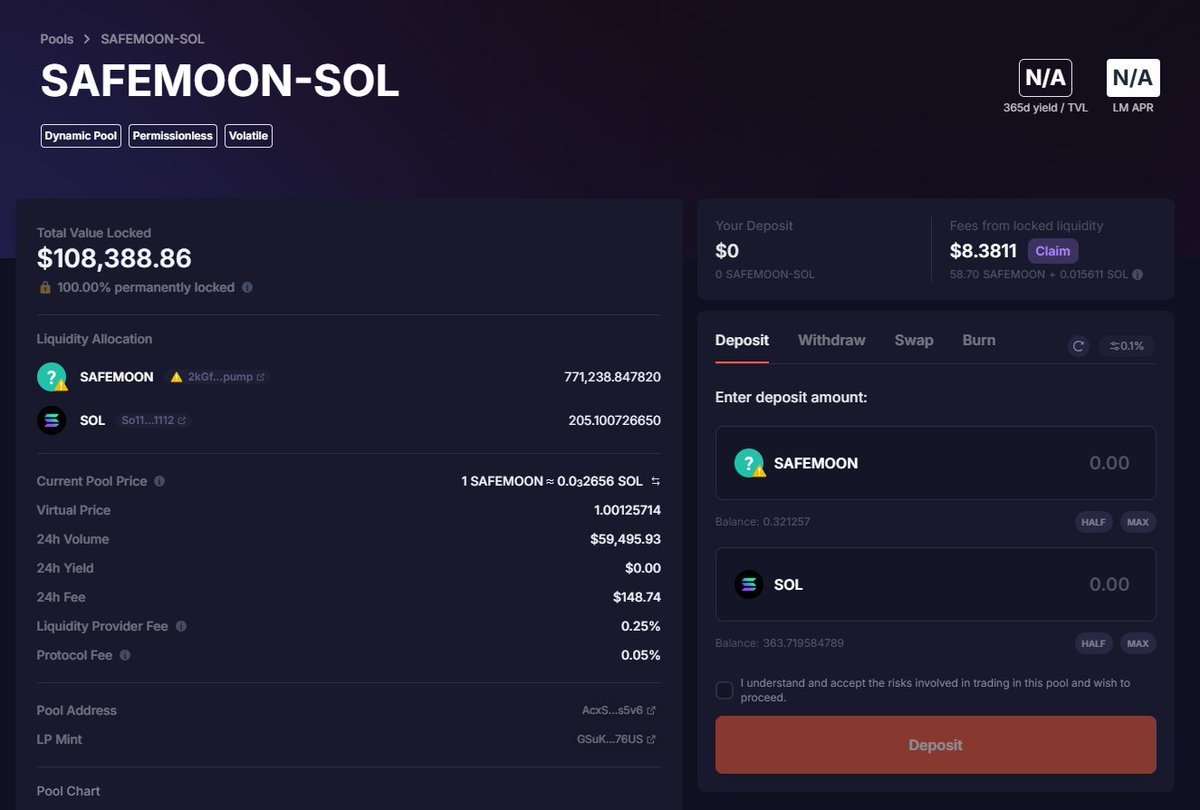Viewport: 1200px width, 810px height.
Task: Click the Pools breadcrumb link
Action: 56,39
